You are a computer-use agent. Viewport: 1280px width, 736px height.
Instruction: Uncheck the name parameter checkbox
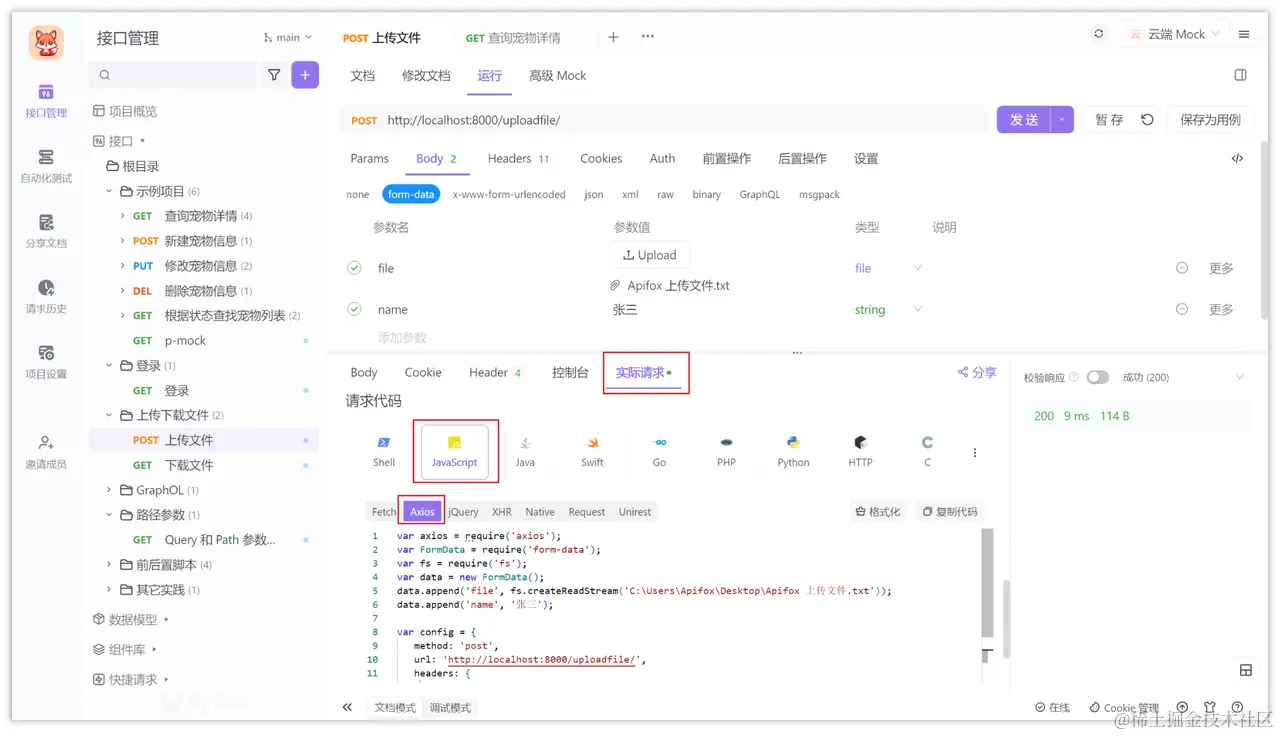tap(354, 309)
